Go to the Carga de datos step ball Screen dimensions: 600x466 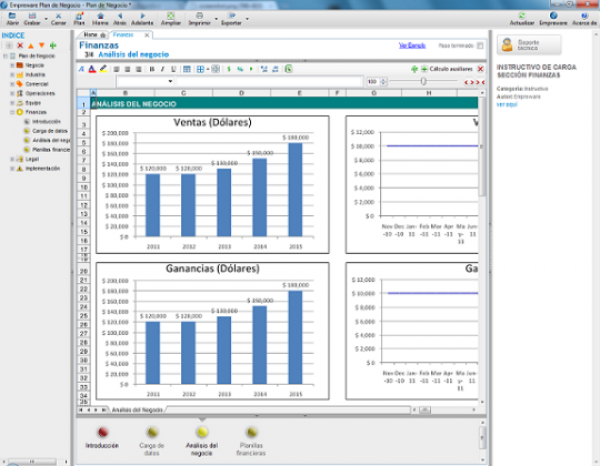tap(152, 432)
